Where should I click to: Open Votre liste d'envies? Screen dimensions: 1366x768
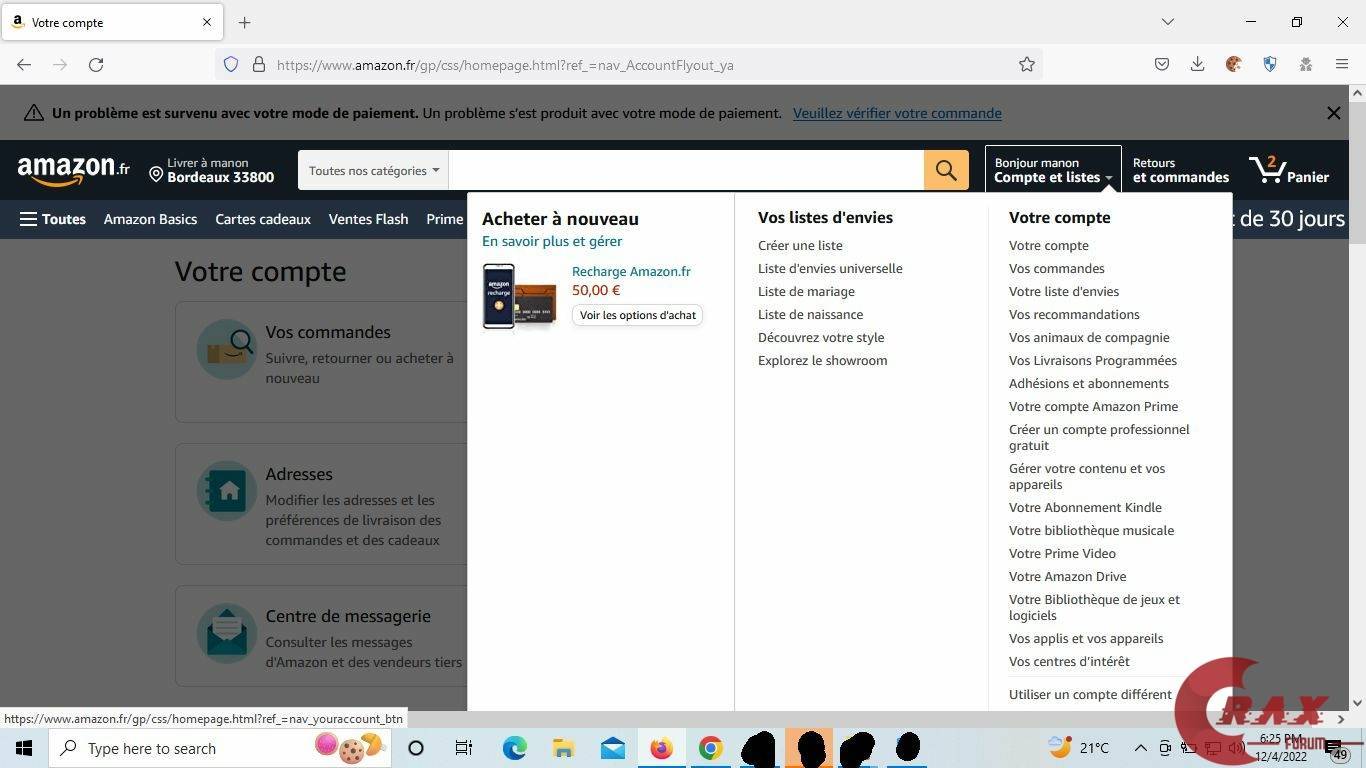tap(1064, 291)
